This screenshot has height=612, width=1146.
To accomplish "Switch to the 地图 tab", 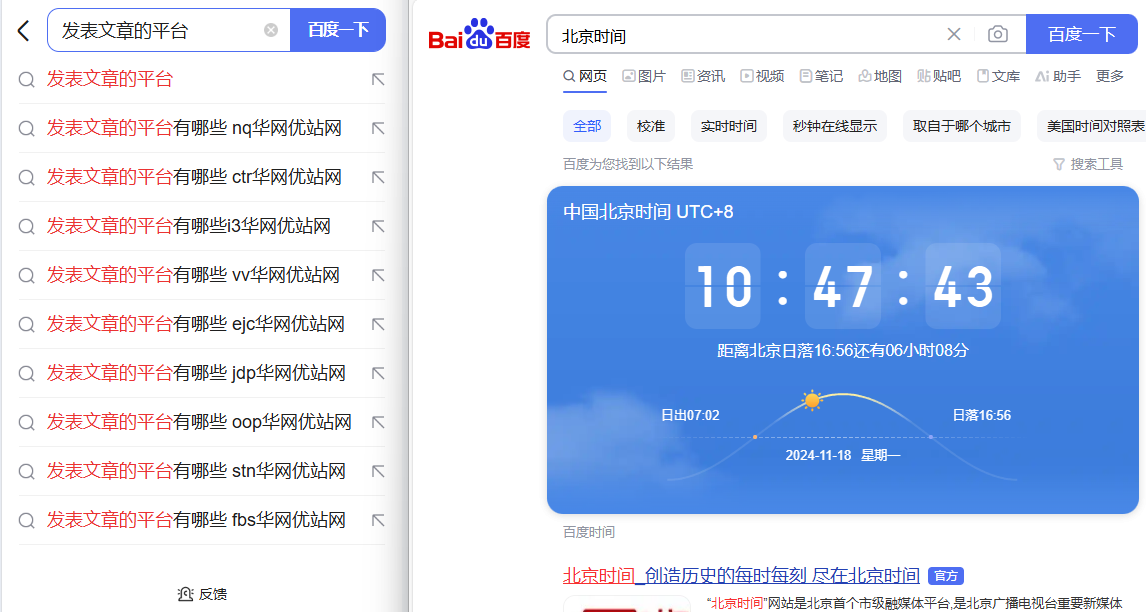I will point(880,76).
